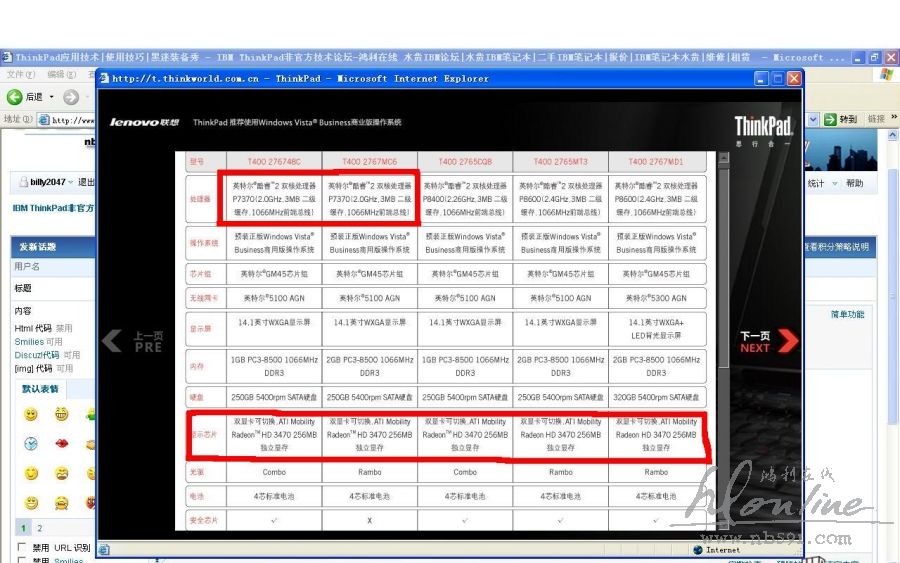Click the IE Forward arrow button
900x563 pixels.
point(70,97)
